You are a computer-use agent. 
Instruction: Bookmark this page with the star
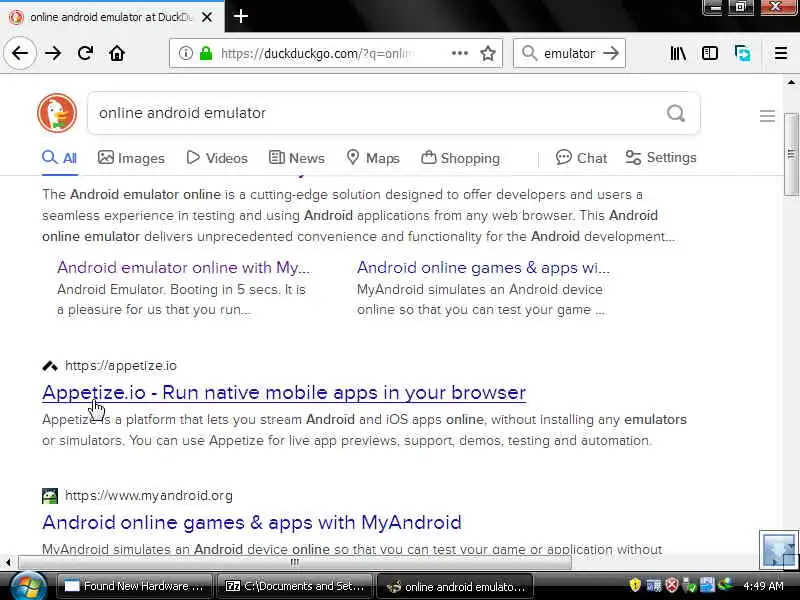[488, 53]
